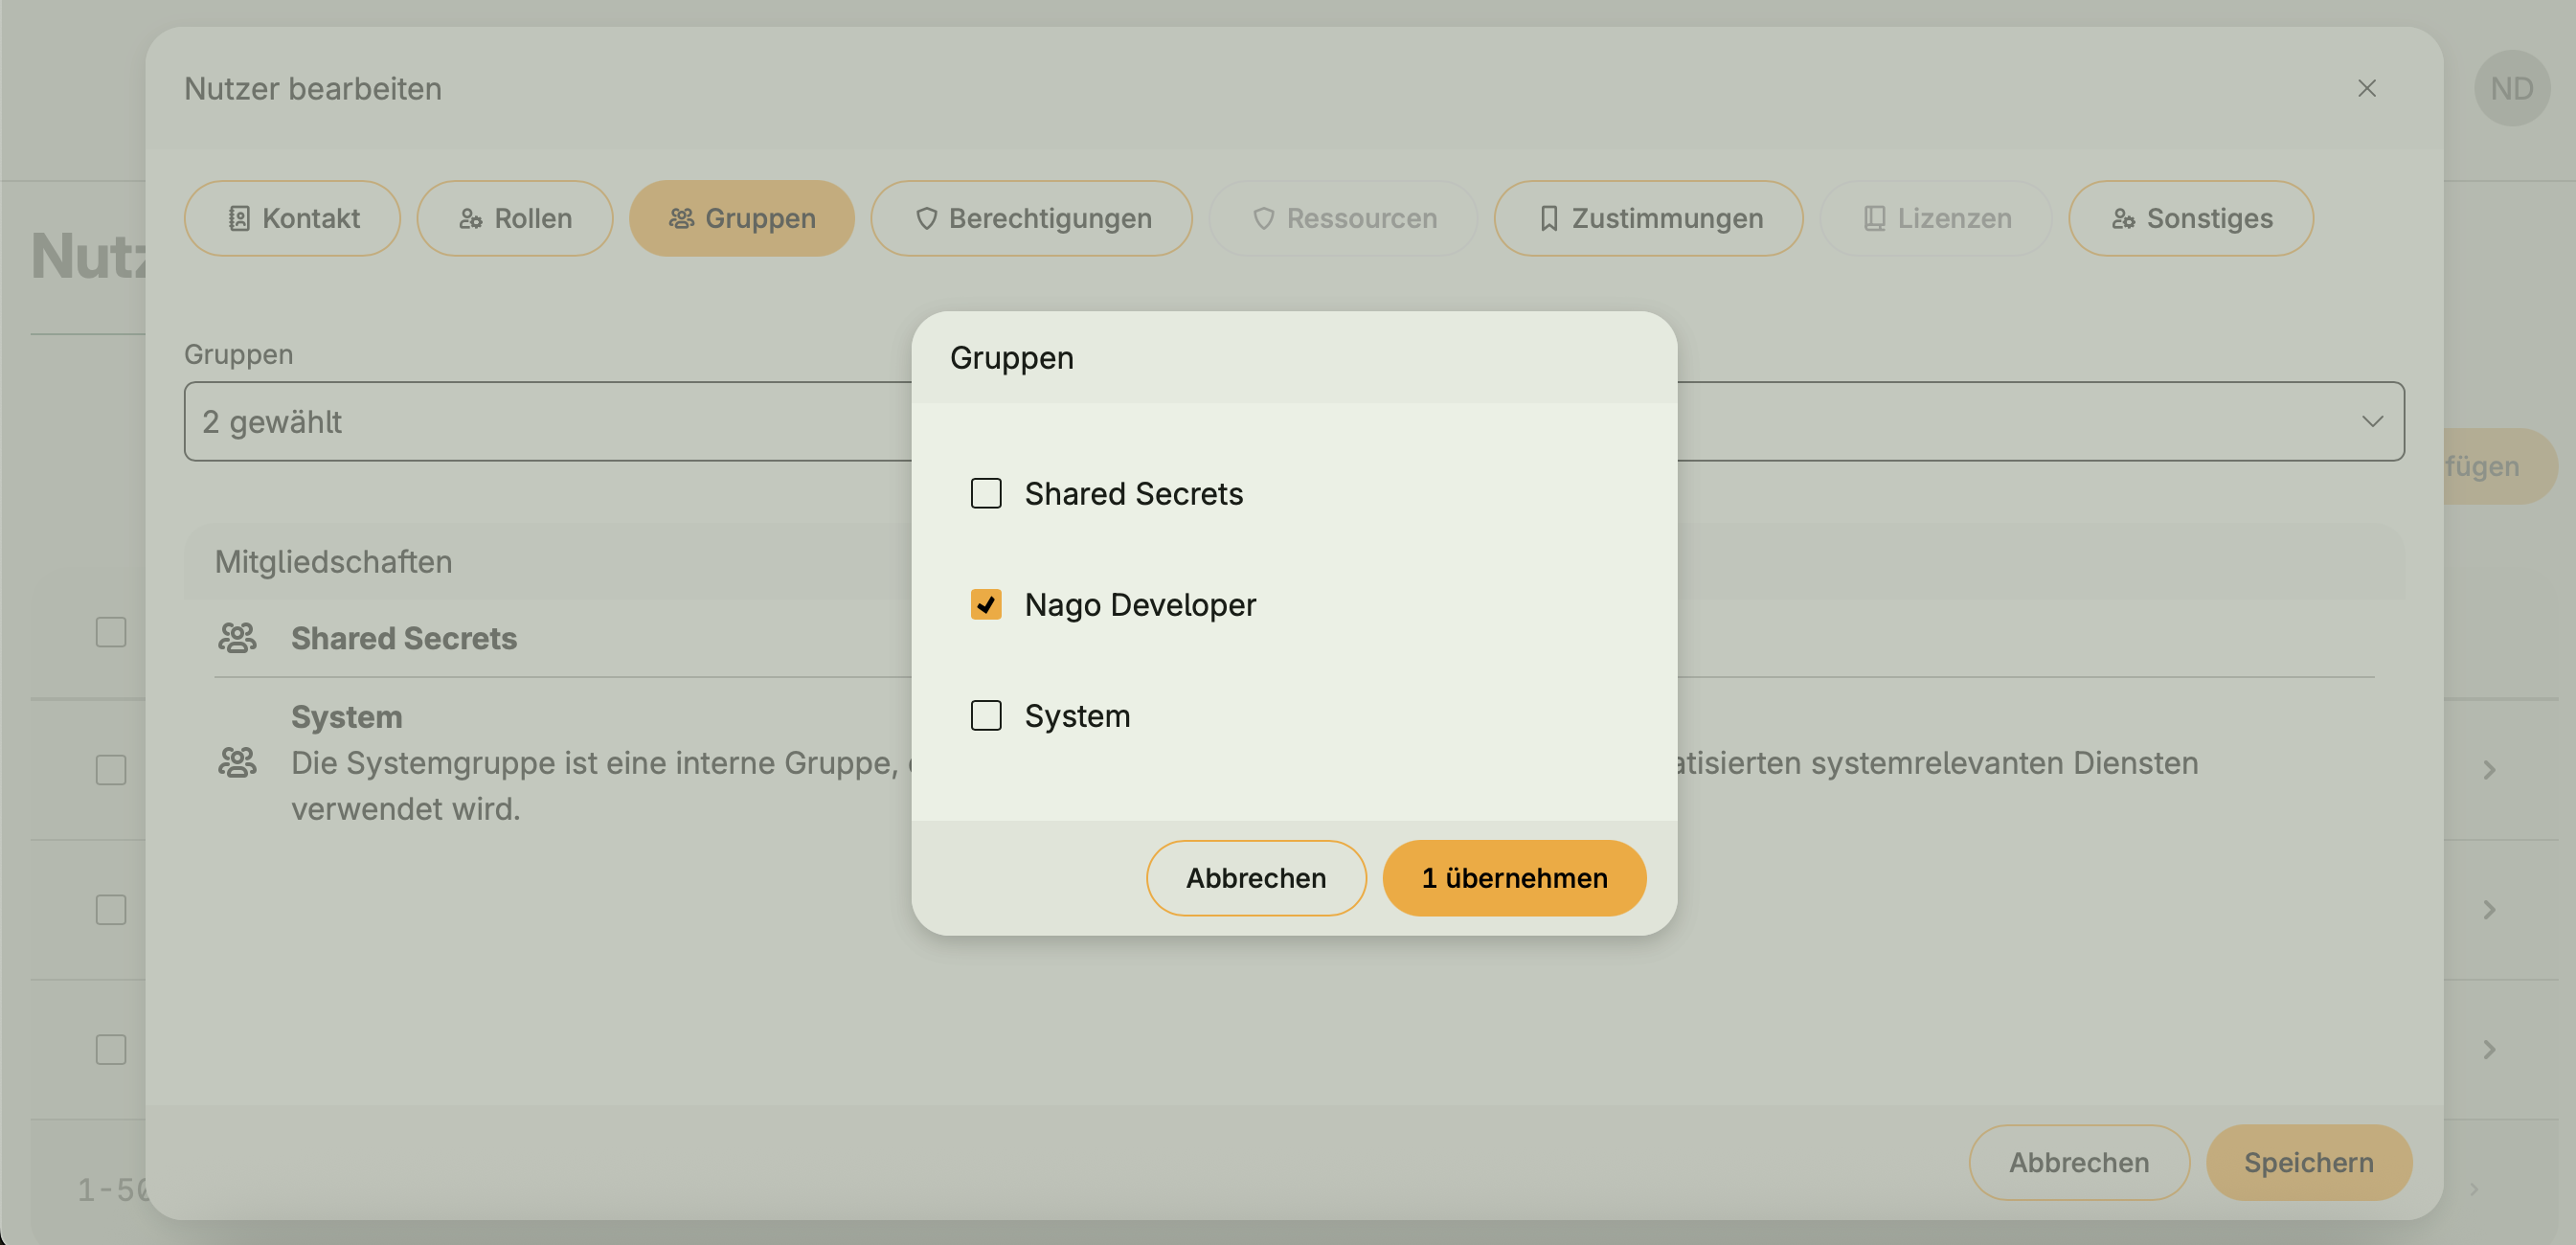Click the Speichern button
This screenshot has height=1245, width=2576.
click(2308, 1162)
